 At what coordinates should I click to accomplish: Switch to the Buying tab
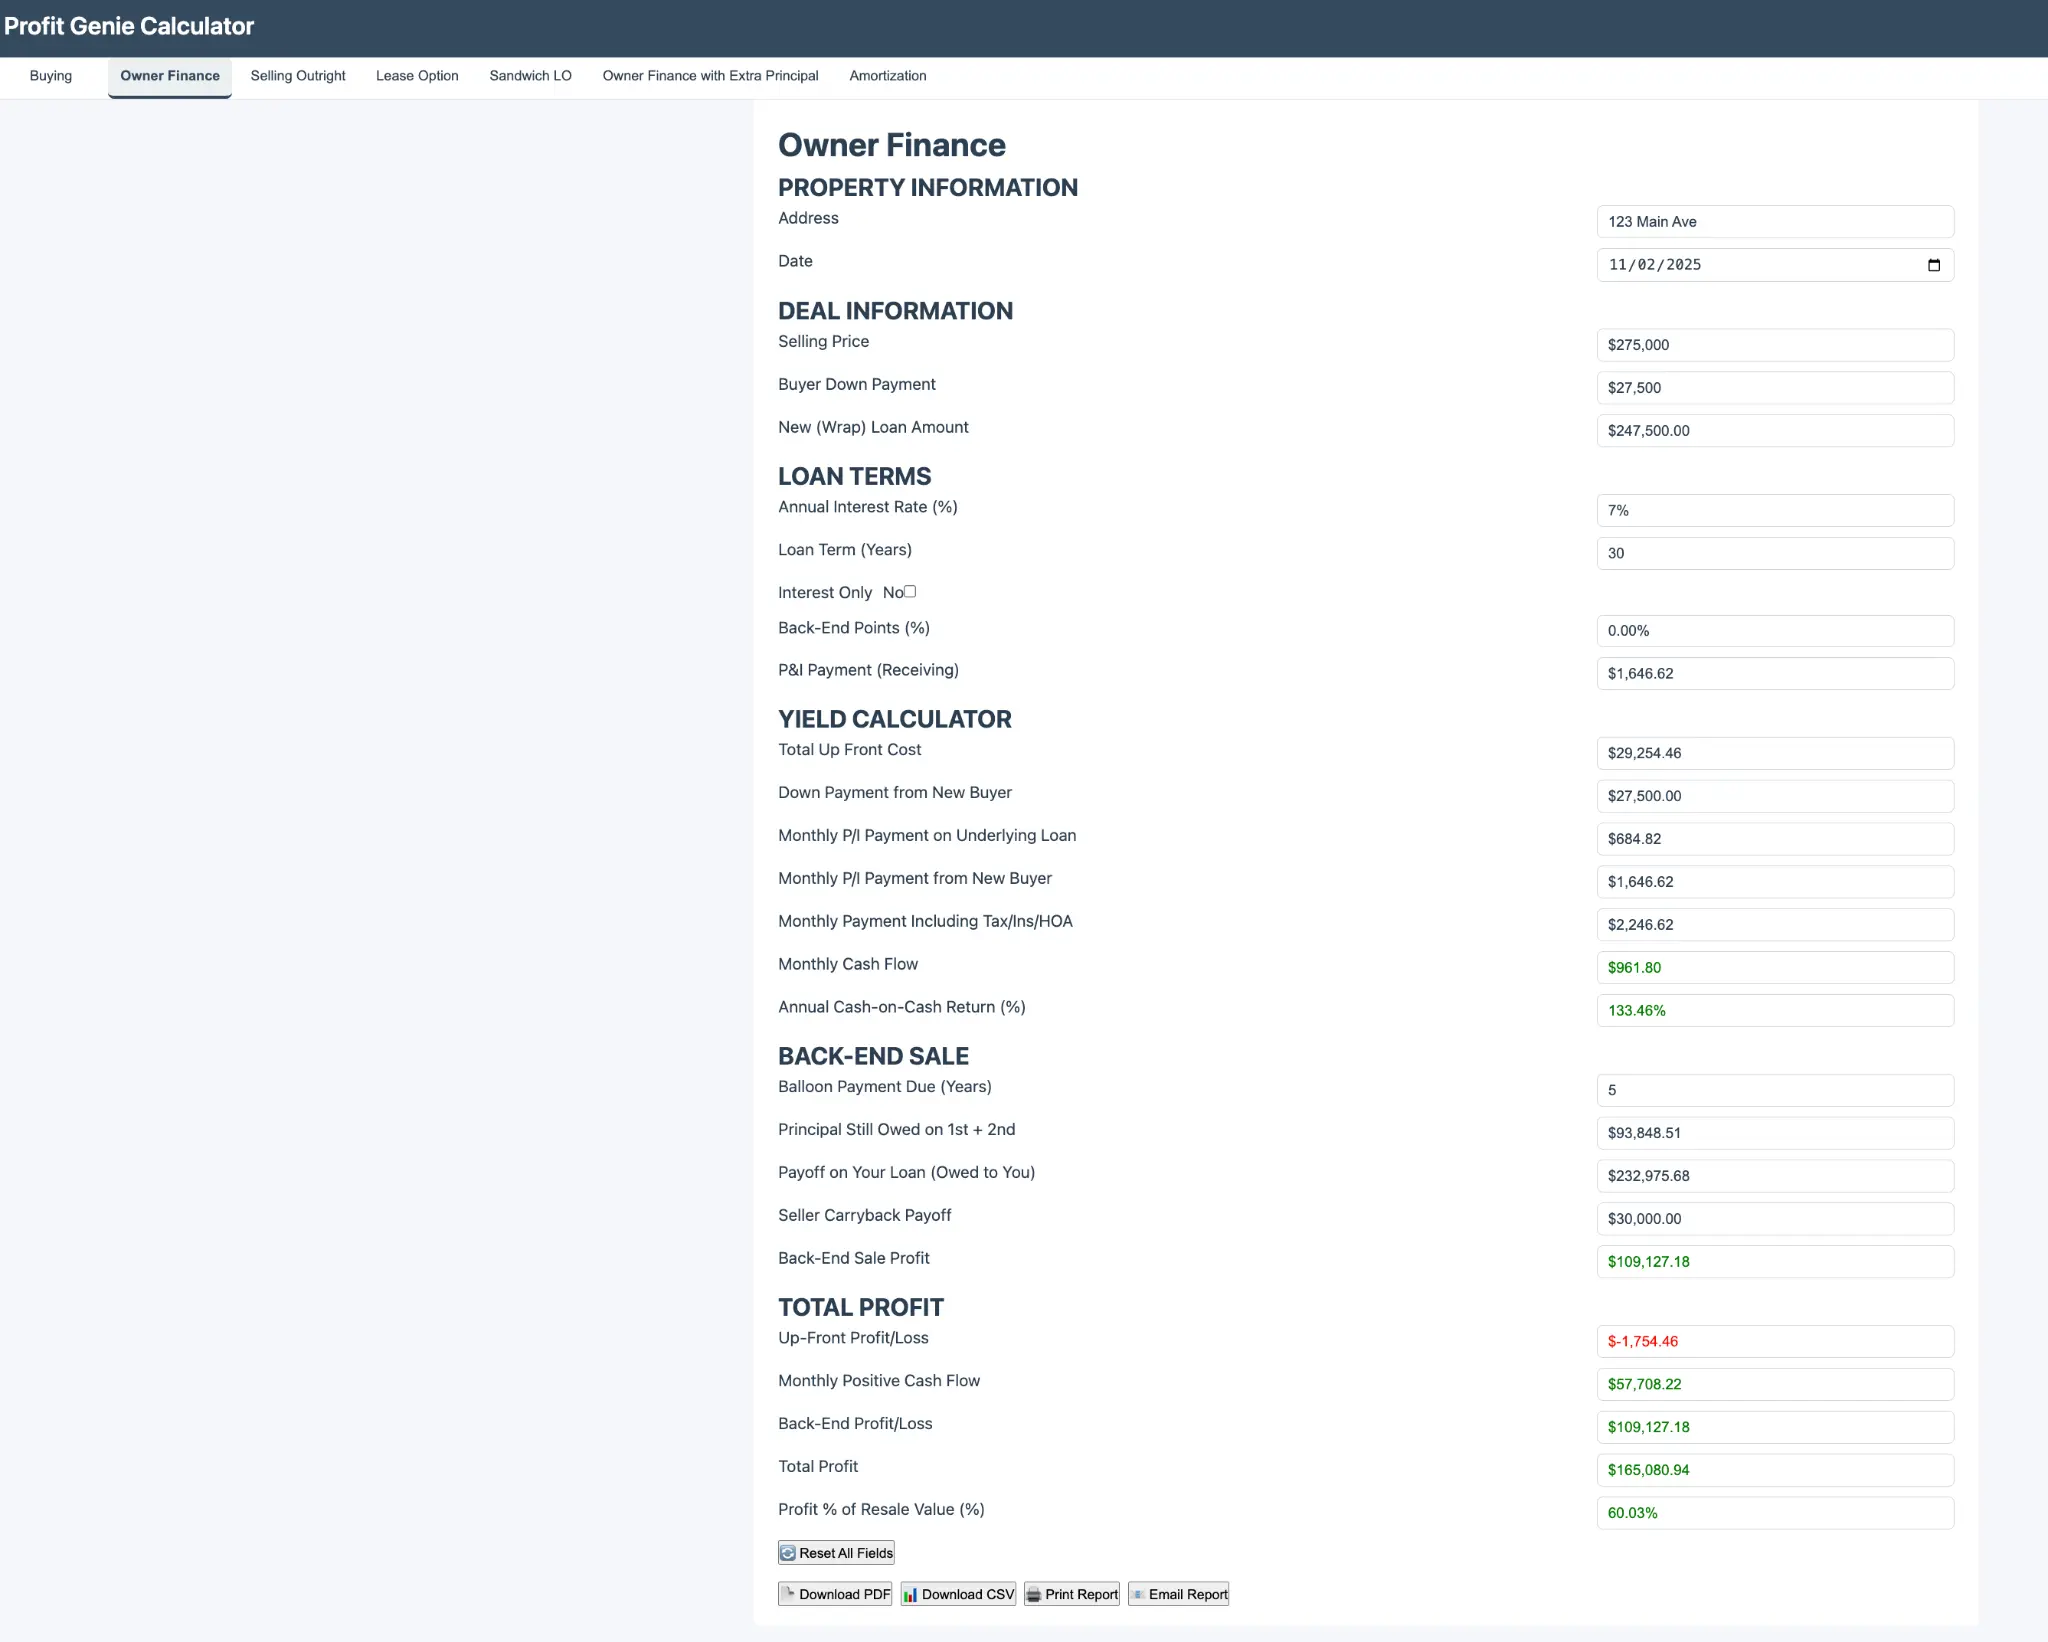(x=51, y=75)
